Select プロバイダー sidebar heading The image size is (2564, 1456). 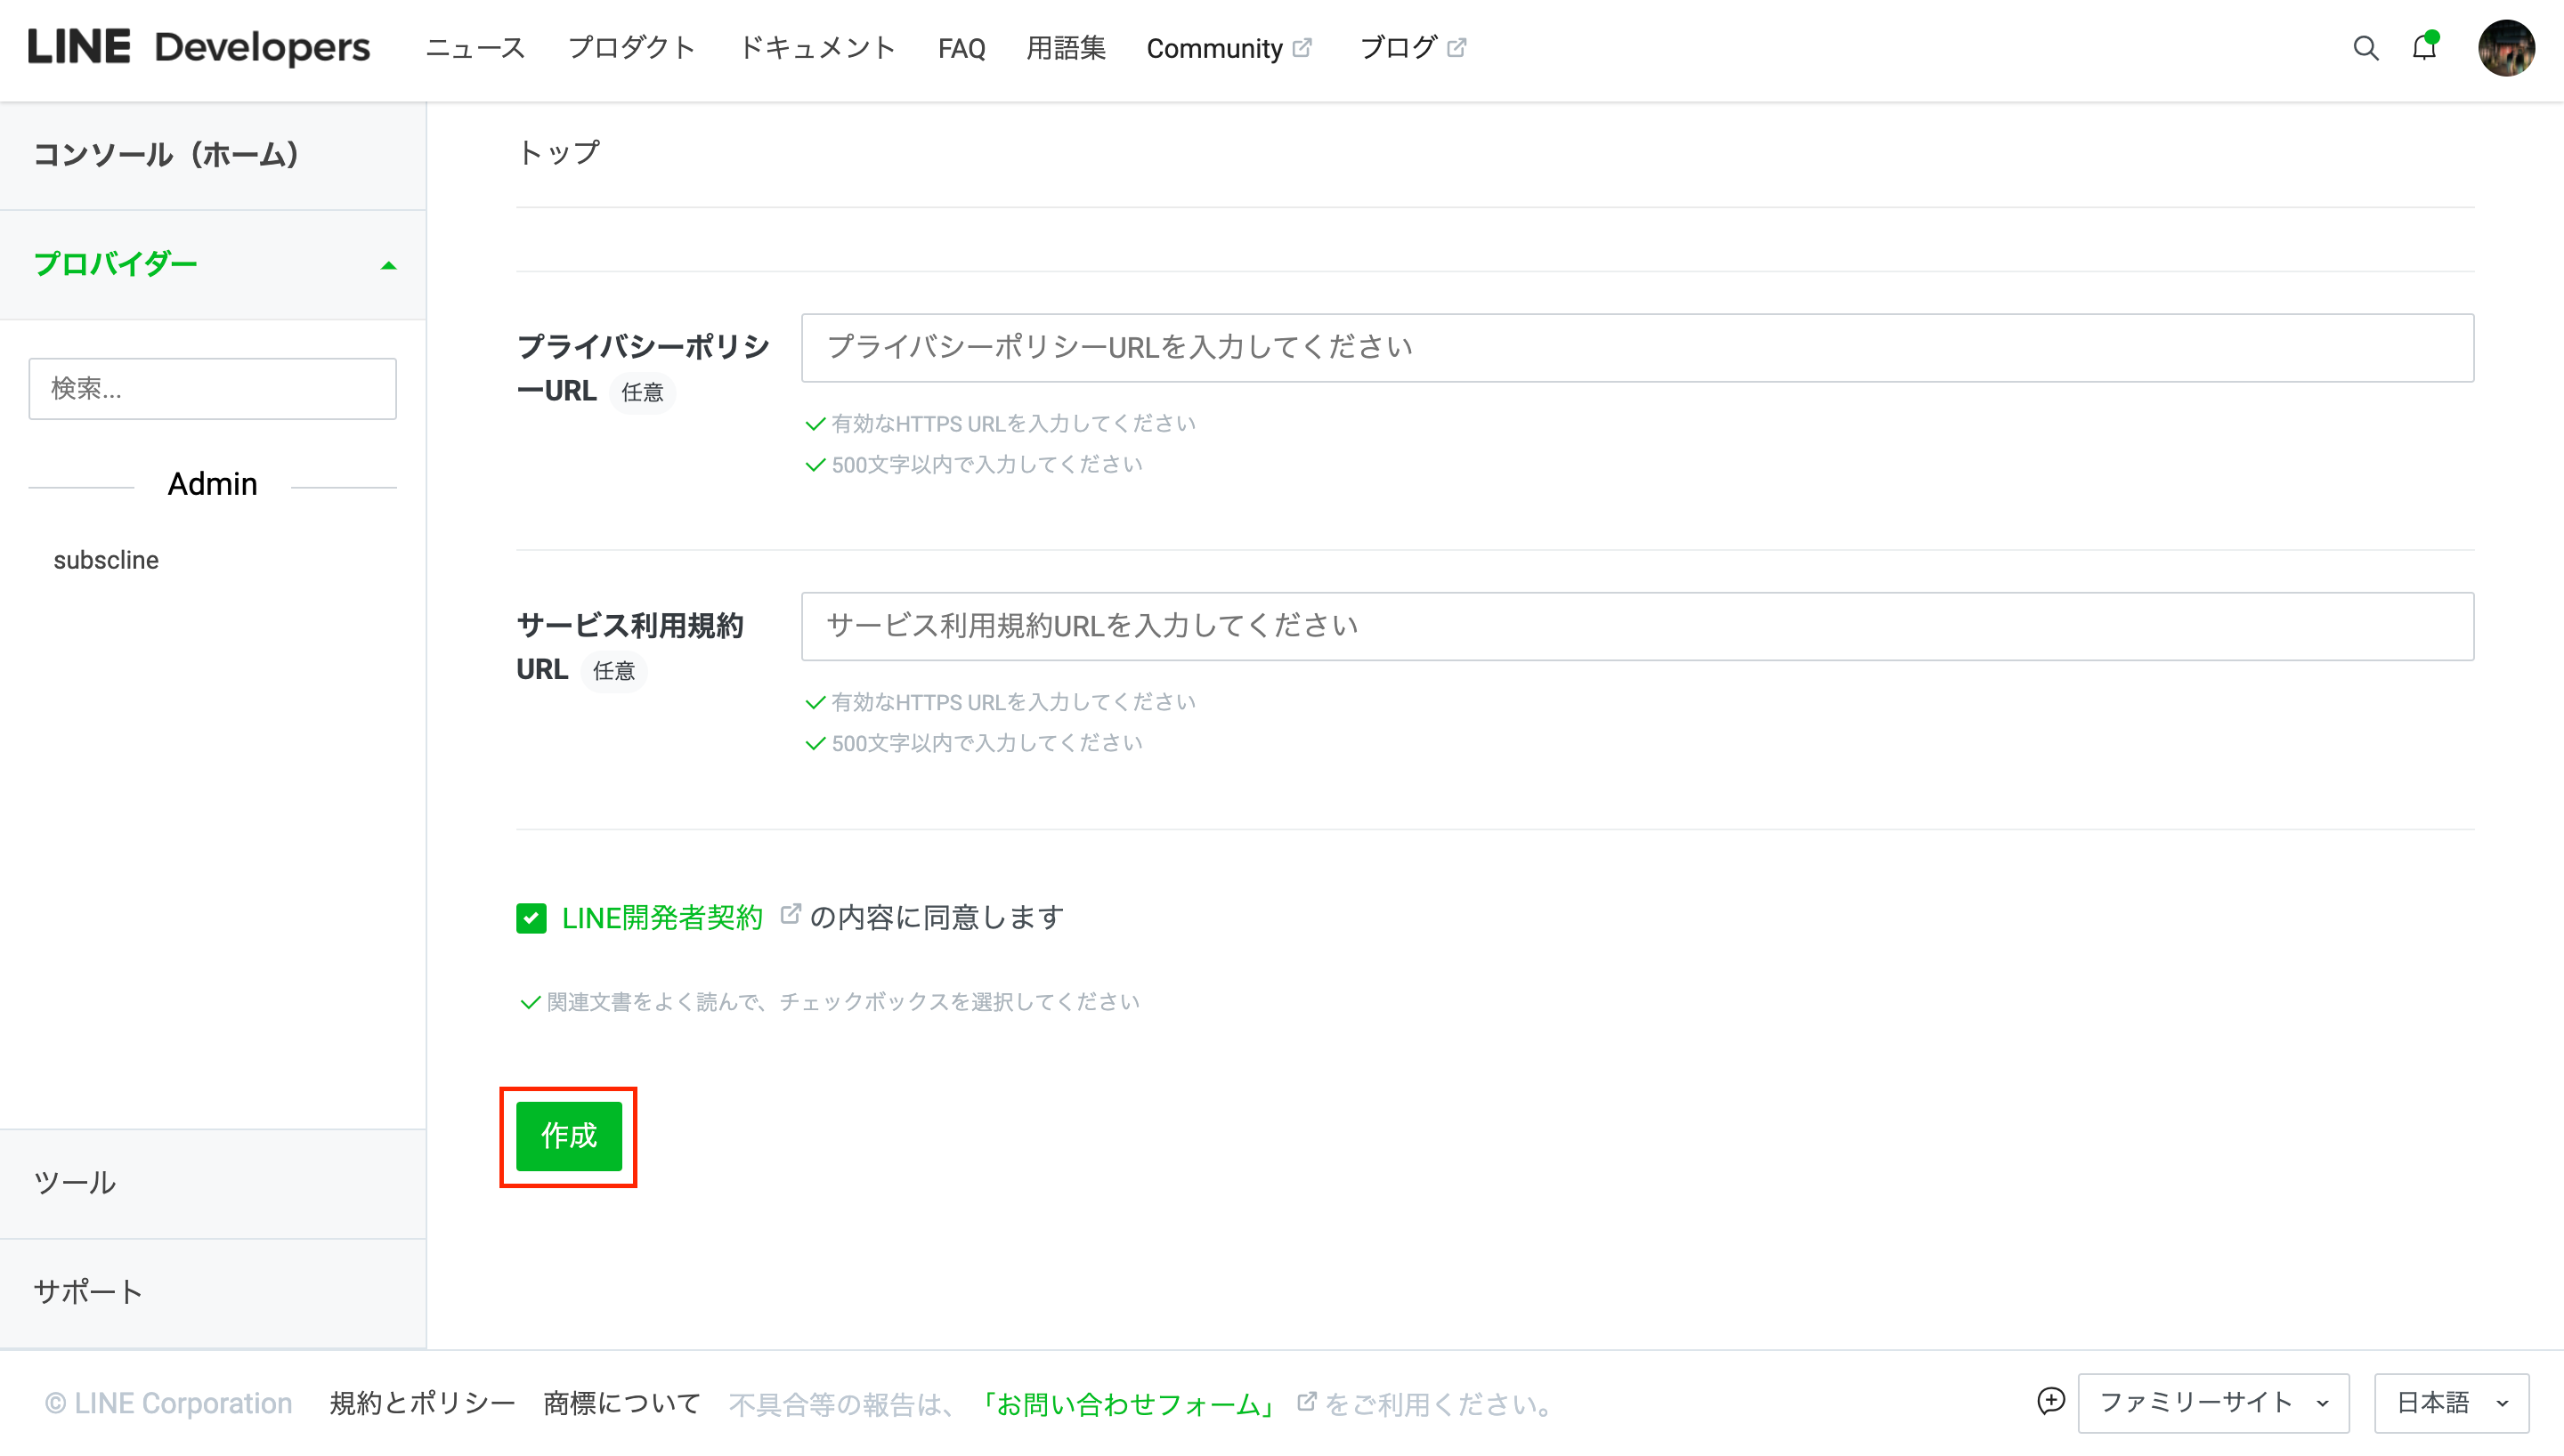pos(116,264)
